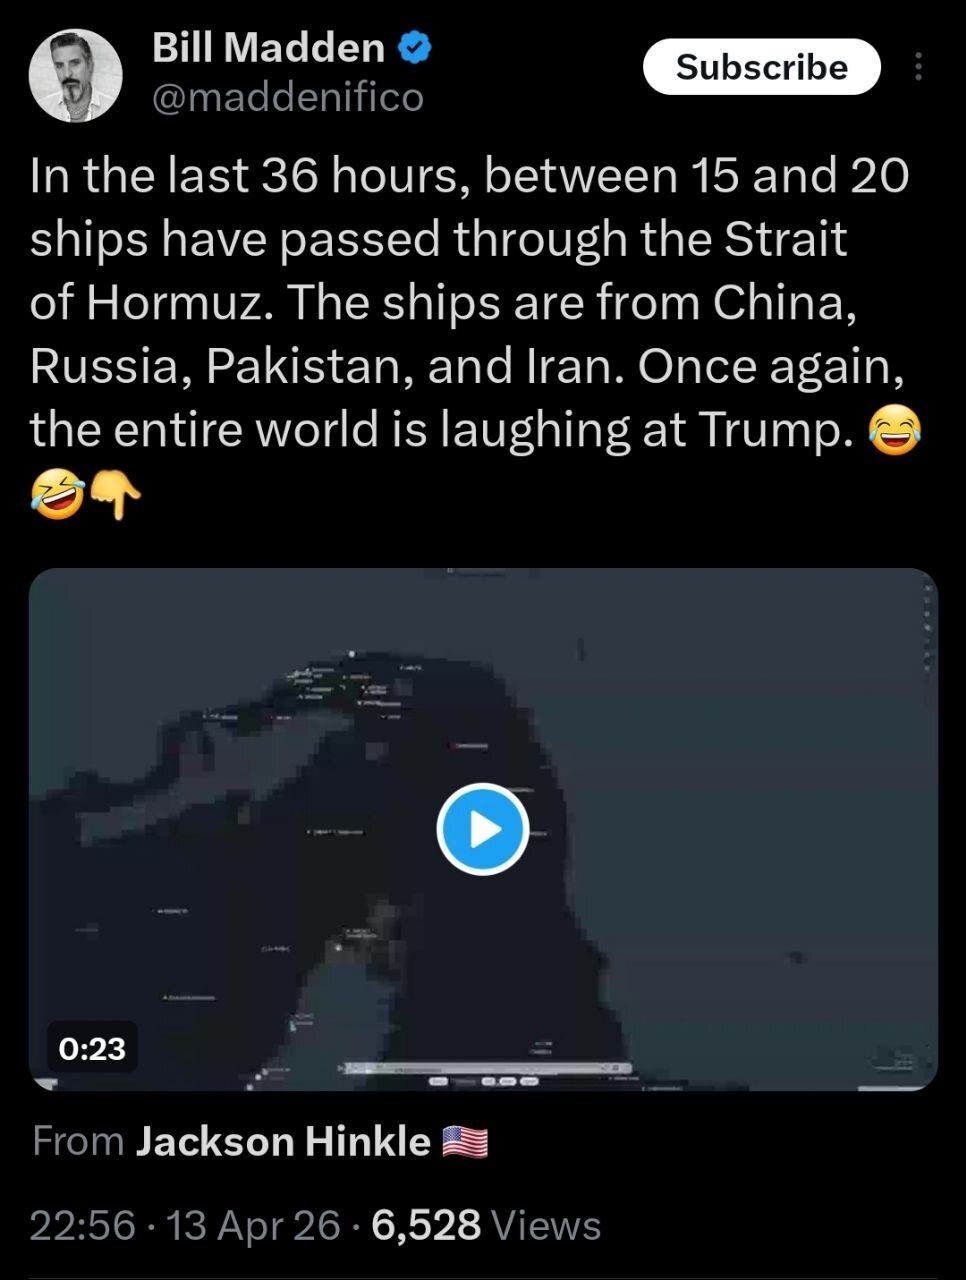Click the rolling-on-floor laughing emoji

[x=56, y=495]
